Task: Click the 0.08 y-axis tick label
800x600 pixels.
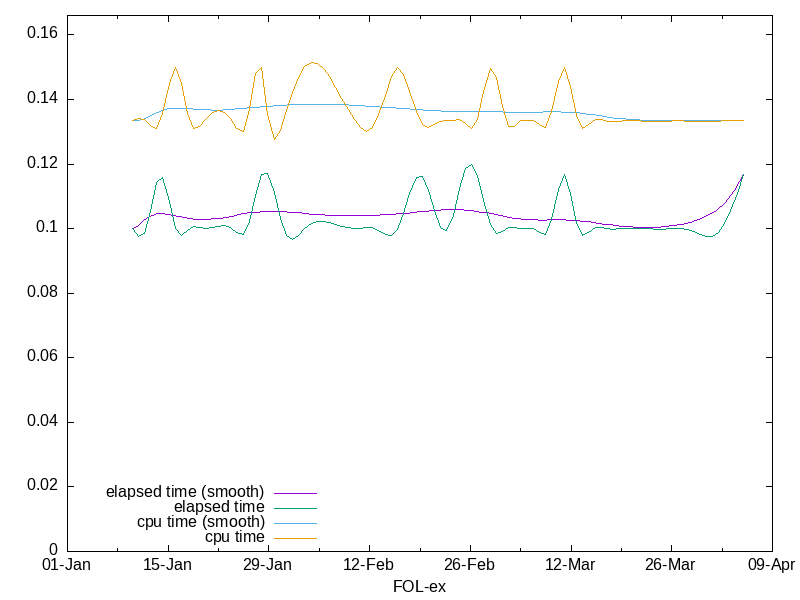Action: 43,293
